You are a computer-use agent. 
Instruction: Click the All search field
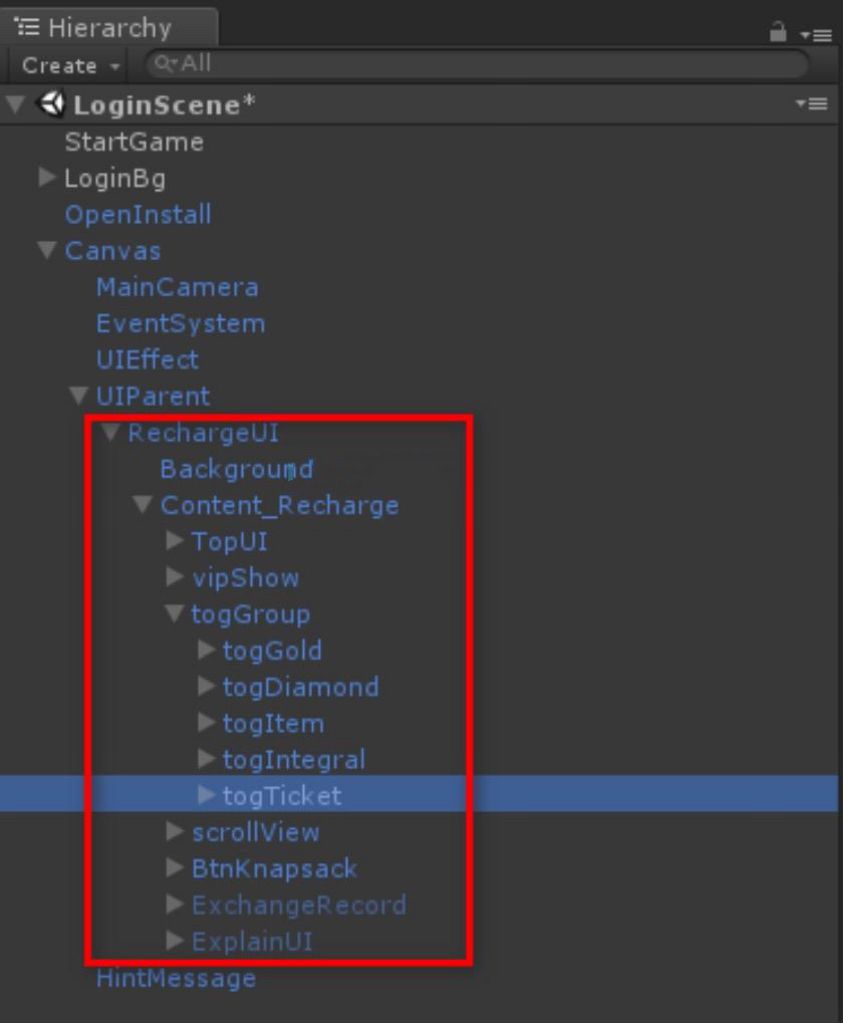(477, 64)
